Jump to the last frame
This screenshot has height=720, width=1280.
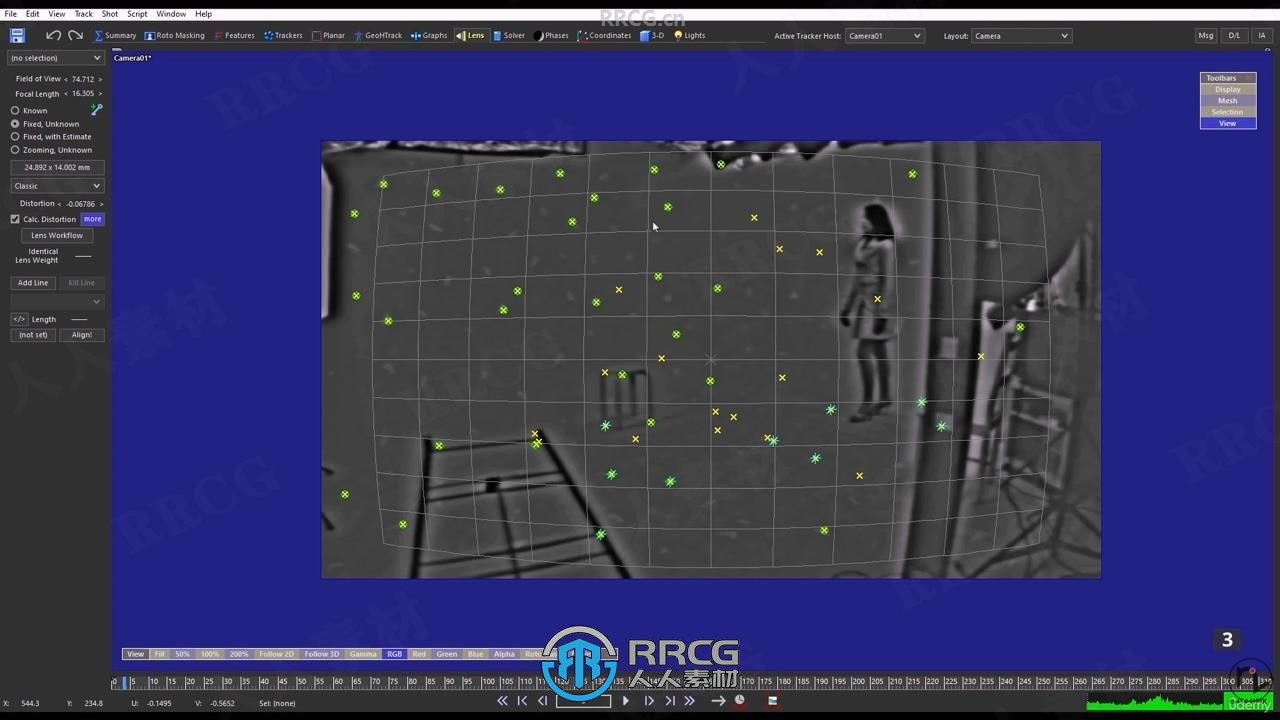pos(689,701)
